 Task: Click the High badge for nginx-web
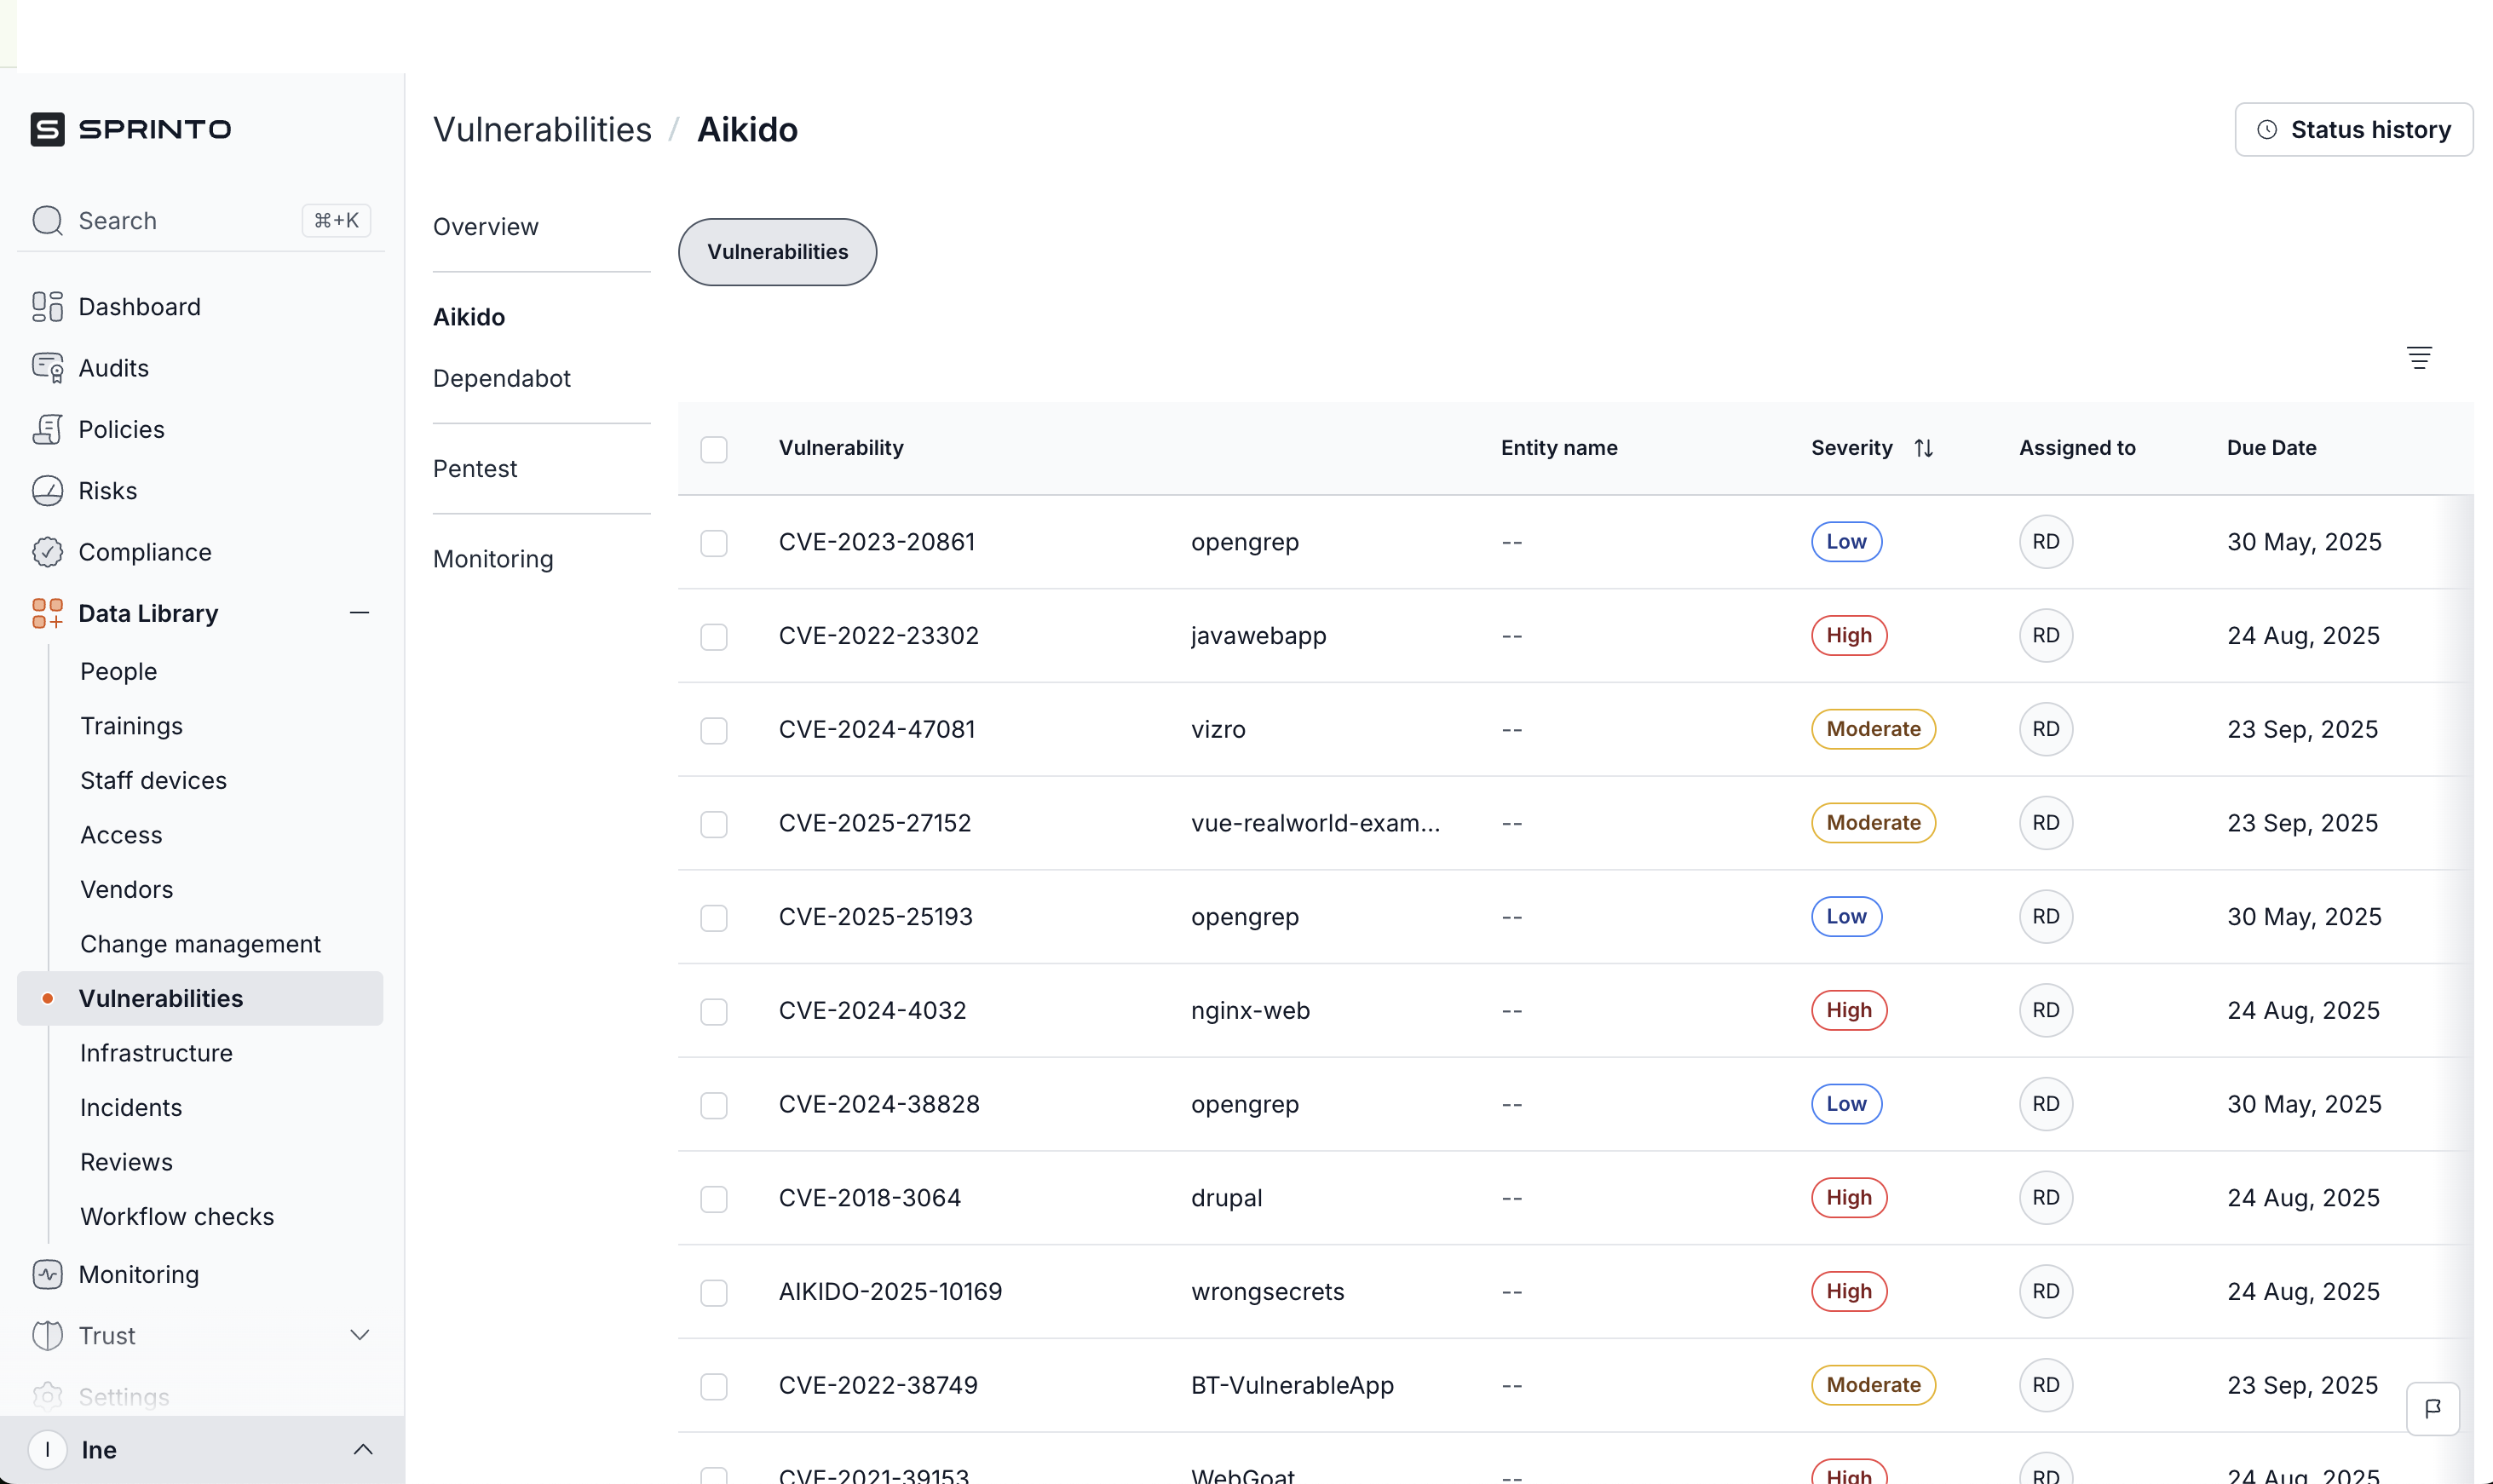pos(1848,1010)
